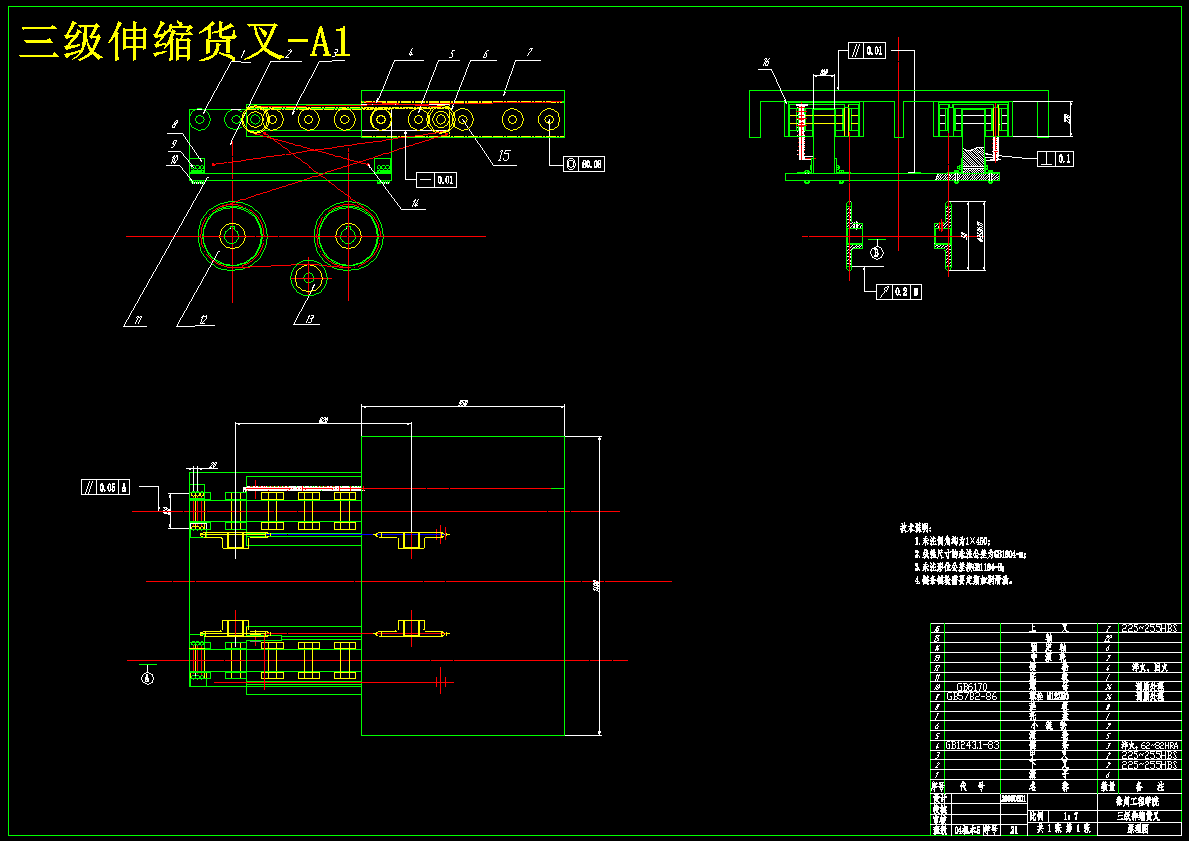Select the scale value 1:7 in the title block
The width and height of the screenshot is (1189, 841).
pos(1071,816)
